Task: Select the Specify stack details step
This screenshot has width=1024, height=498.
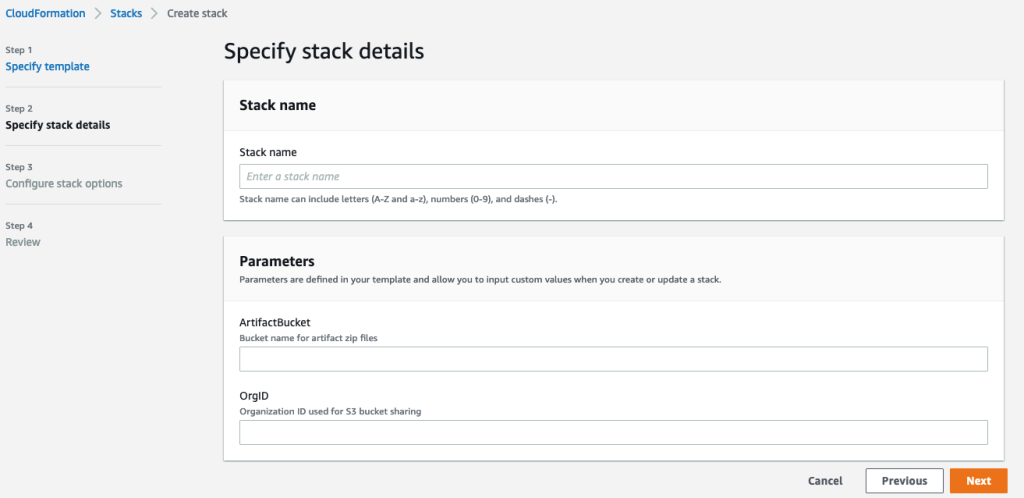Action: coord(58,125)
